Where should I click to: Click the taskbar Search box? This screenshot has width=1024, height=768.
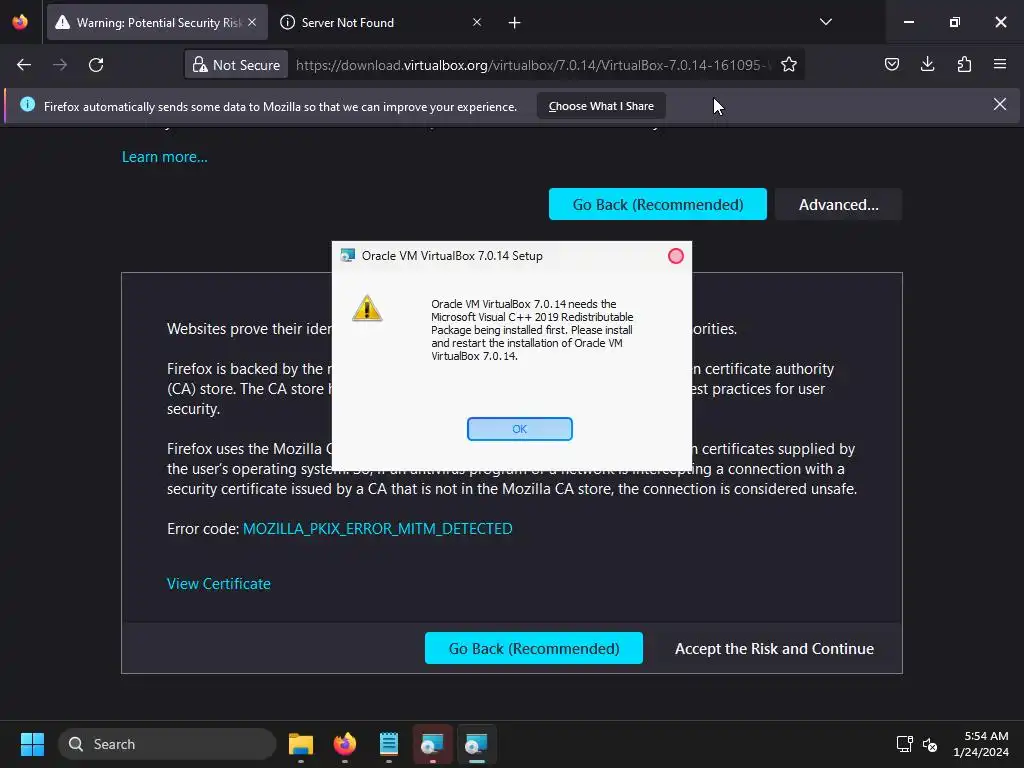pos(167,744)
